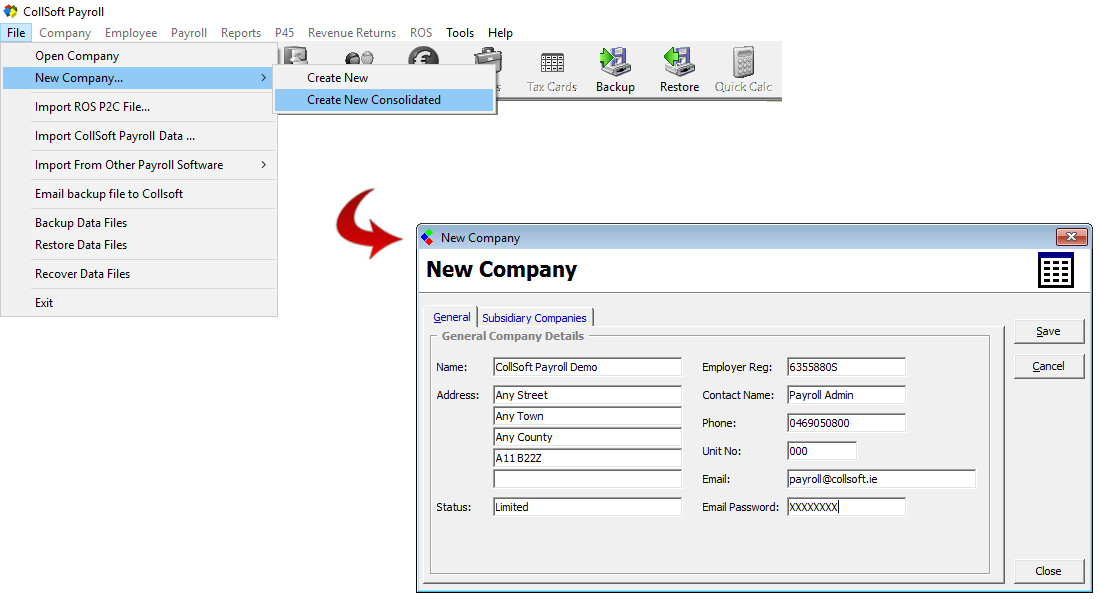
Task: Click the Cancel button
Action: [x=1048, y=366]
